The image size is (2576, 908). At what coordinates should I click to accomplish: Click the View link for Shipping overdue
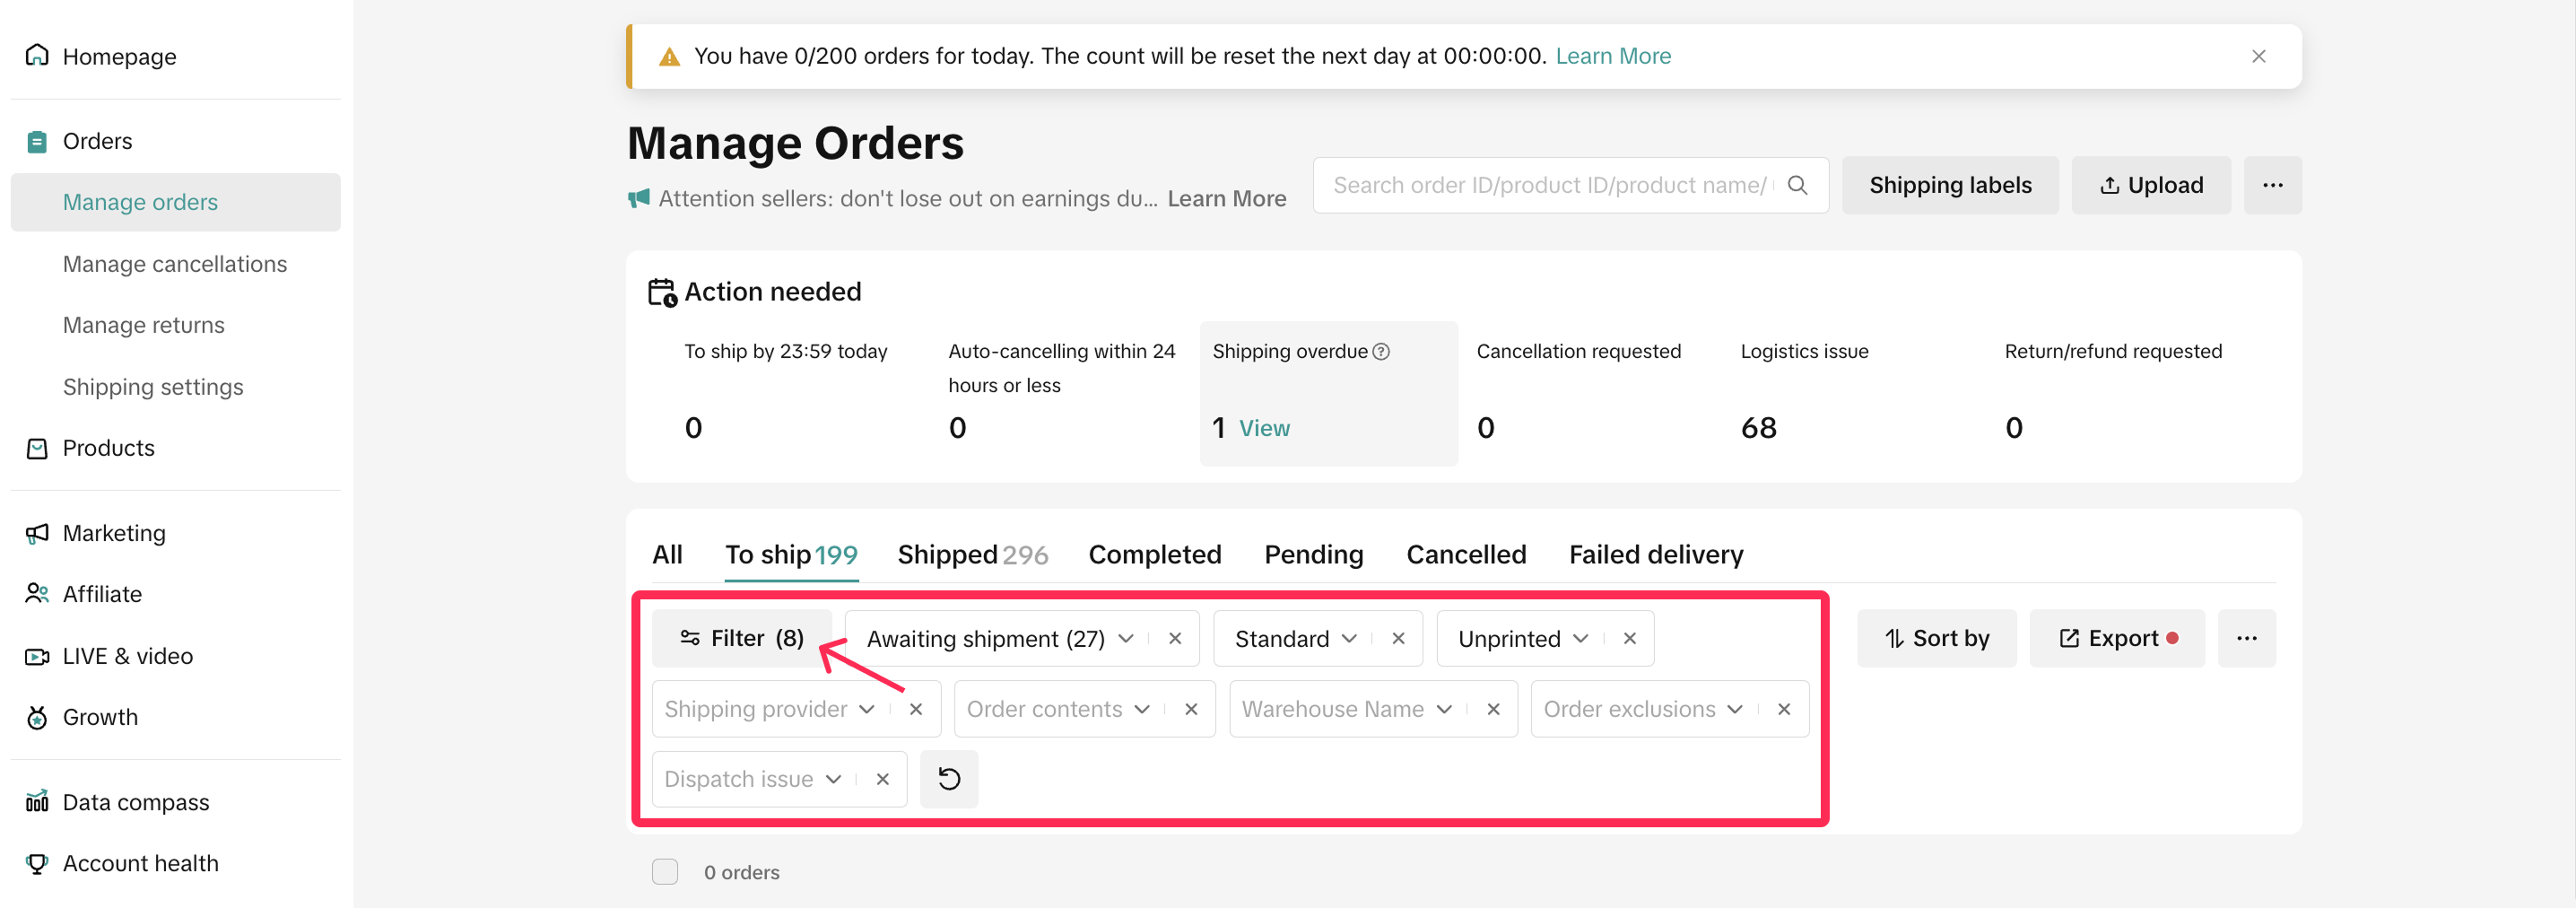click(1264, 428)
